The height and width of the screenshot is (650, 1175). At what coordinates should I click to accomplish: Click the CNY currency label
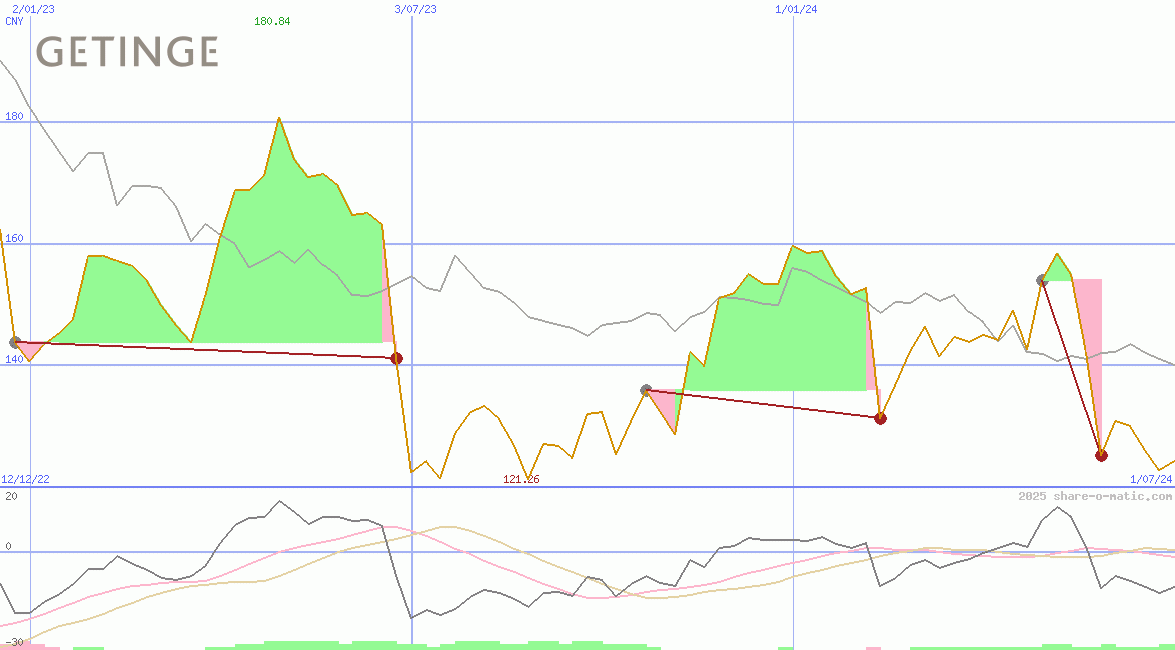tap(14, 21)
